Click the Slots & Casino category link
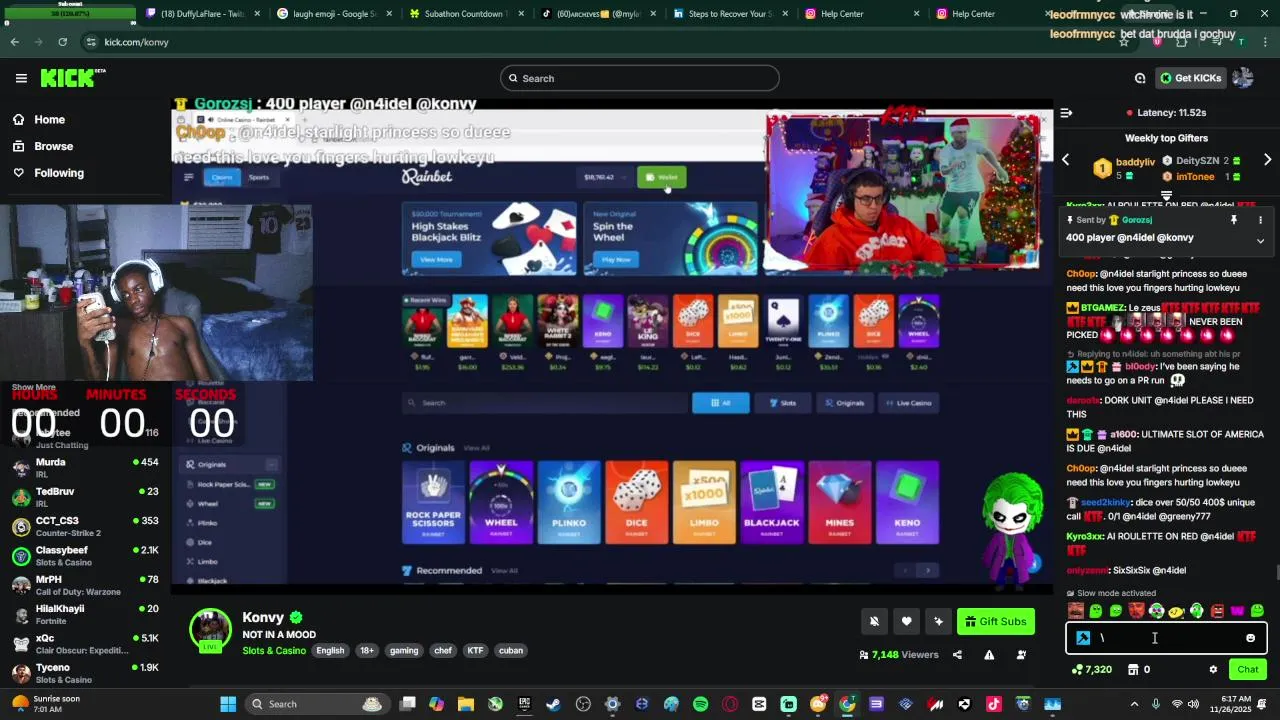1280x720 pixels. pyautogui.click(x=274, y=650)
